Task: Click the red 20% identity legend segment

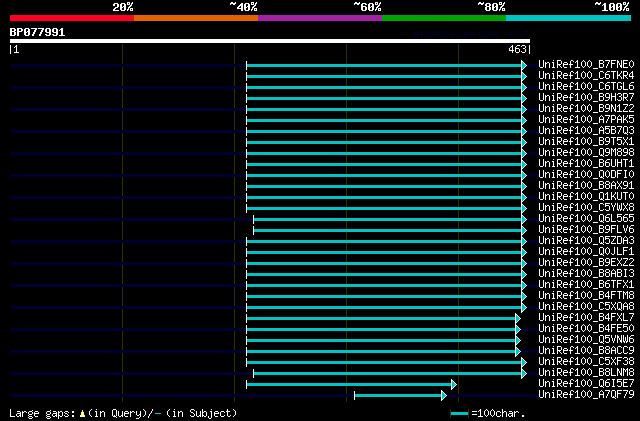Action: click(x=72, y=18)
